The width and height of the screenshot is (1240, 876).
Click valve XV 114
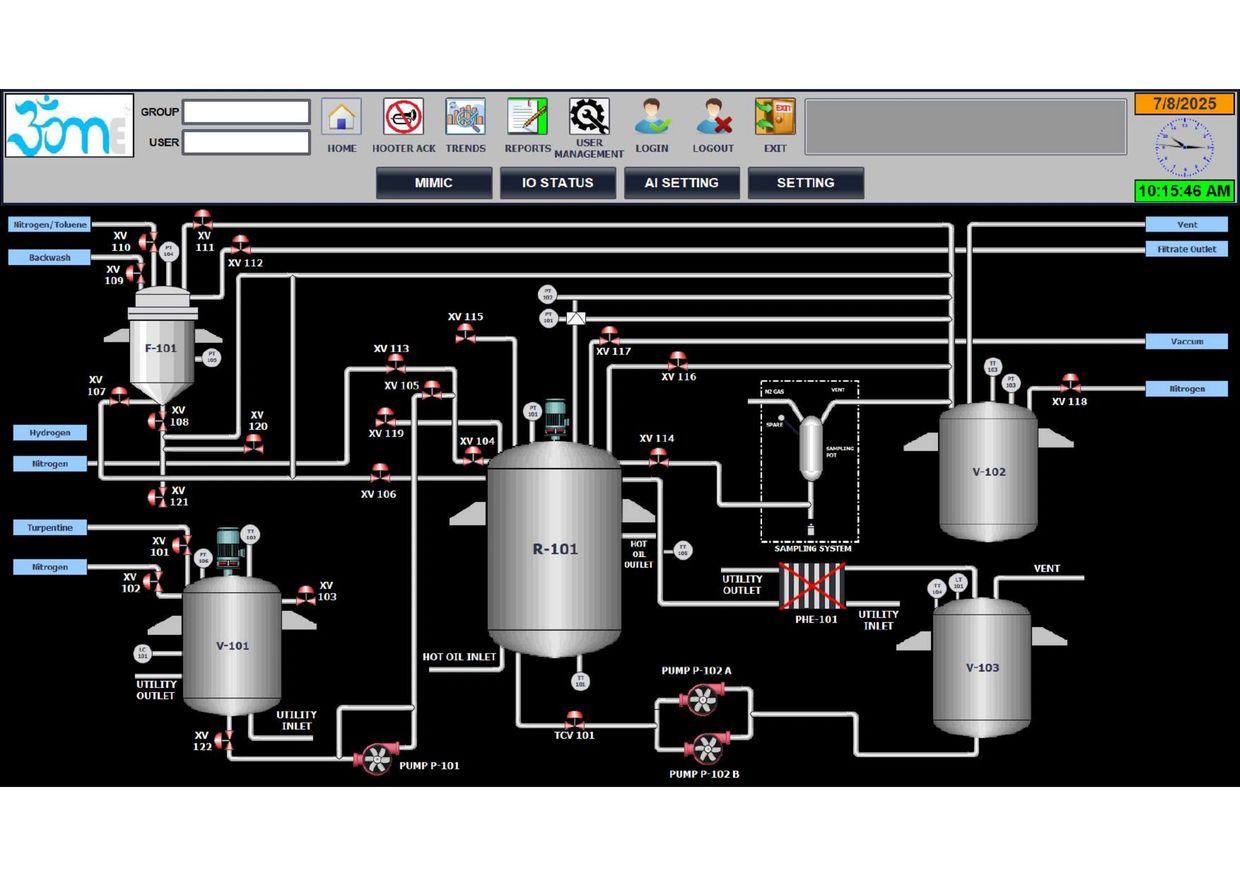658,457
